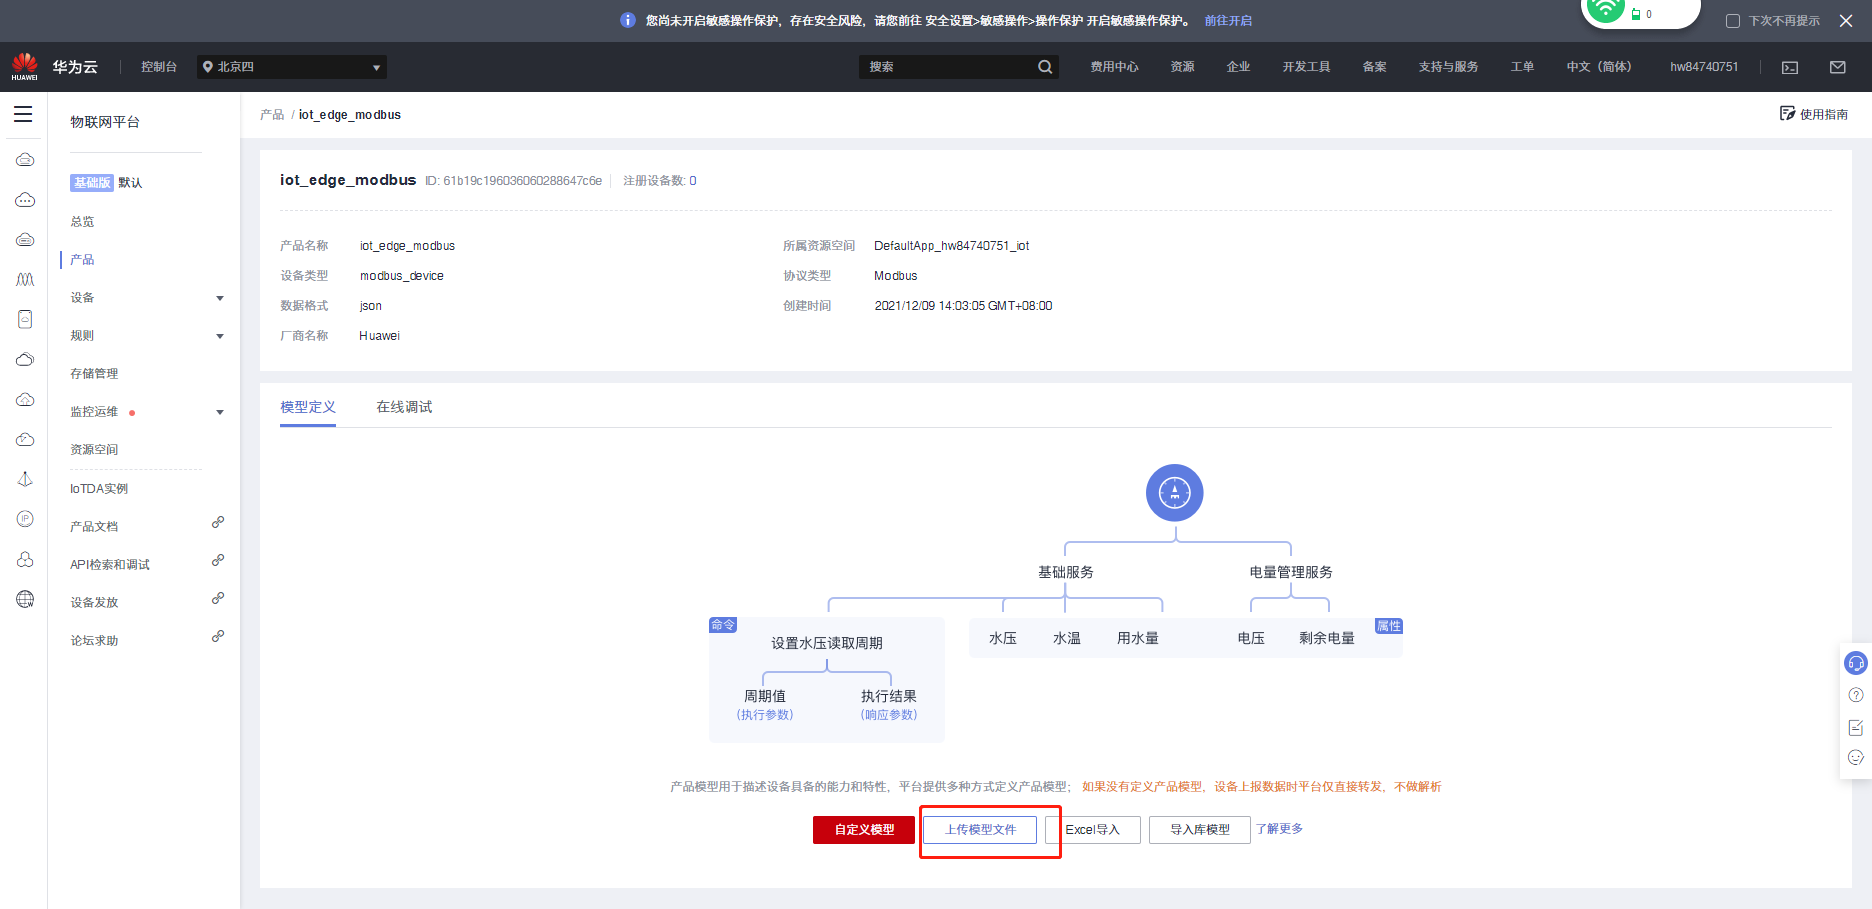Open the 中文 (简体) language menu
Screen dimensions: 1872x909
(1598, 67)
